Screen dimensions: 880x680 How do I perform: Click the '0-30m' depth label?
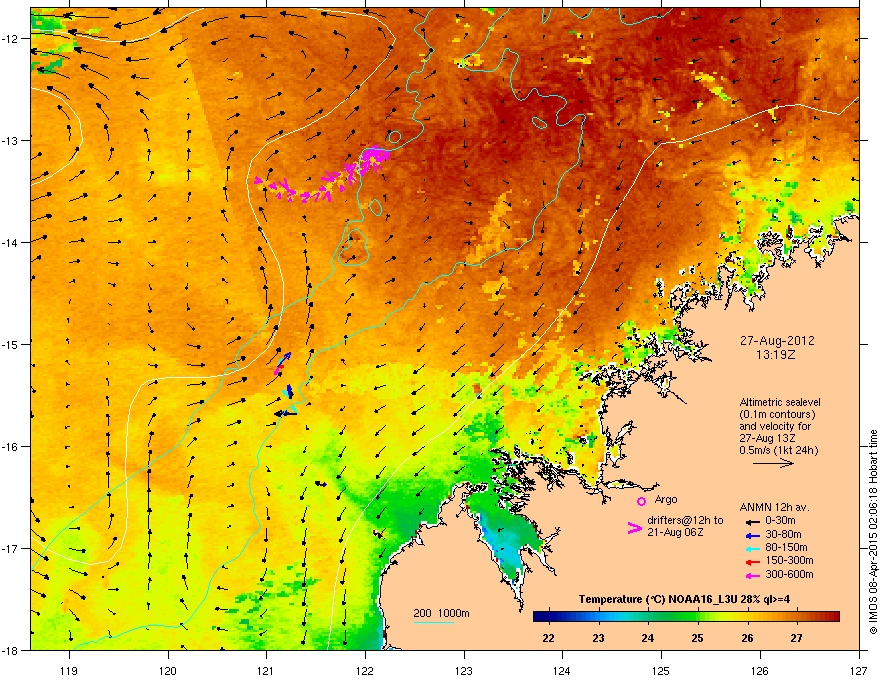[x=780, y=521]
